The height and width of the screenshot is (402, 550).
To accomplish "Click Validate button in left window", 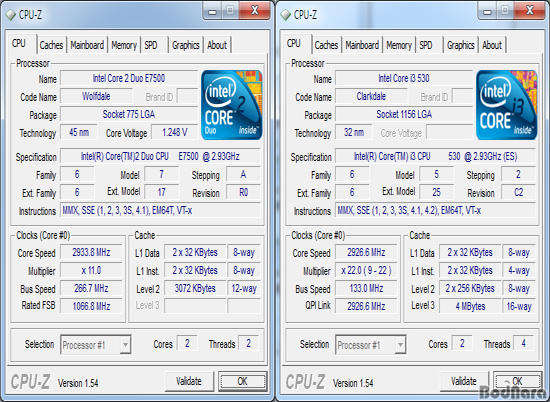I will 189,381.
